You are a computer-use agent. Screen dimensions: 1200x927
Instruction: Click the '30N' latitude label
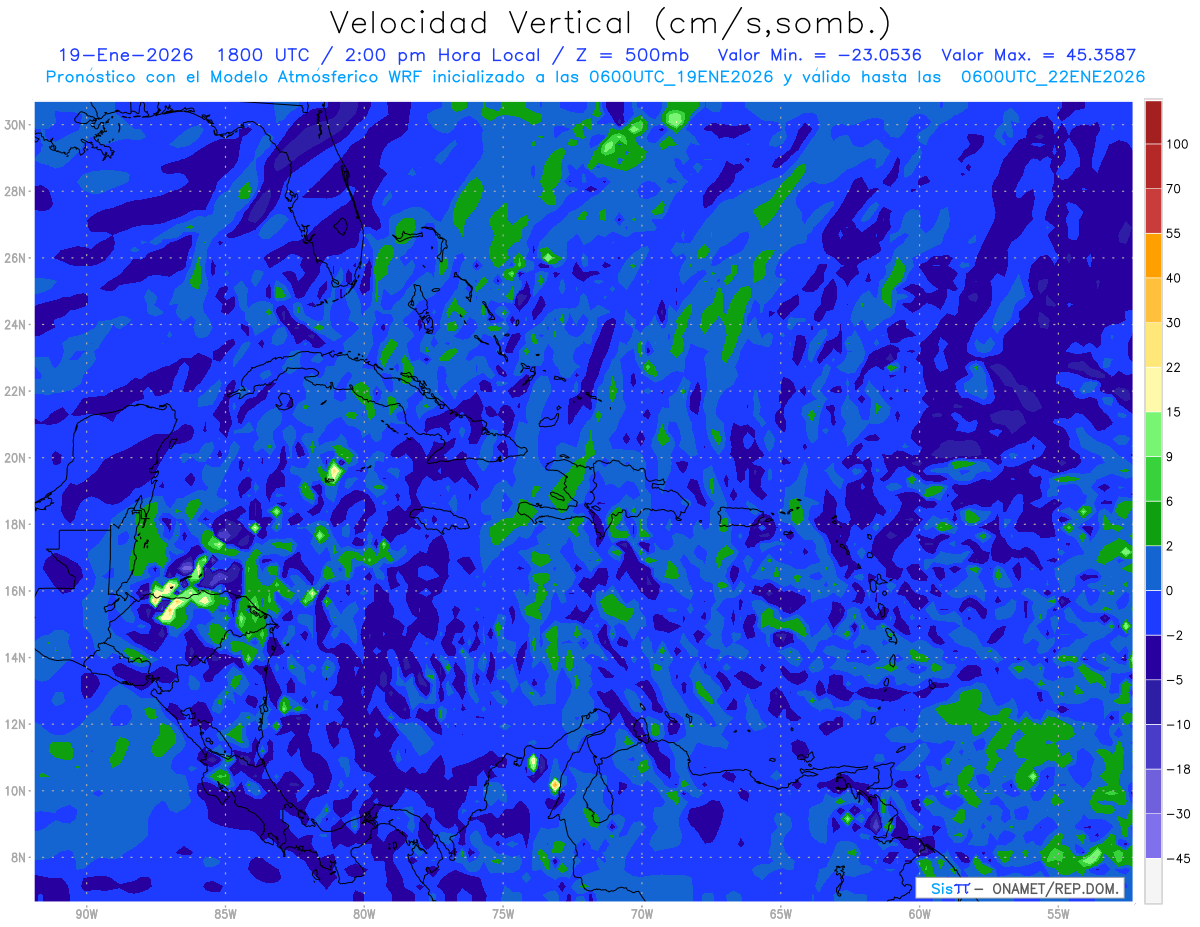click(17, 125)
